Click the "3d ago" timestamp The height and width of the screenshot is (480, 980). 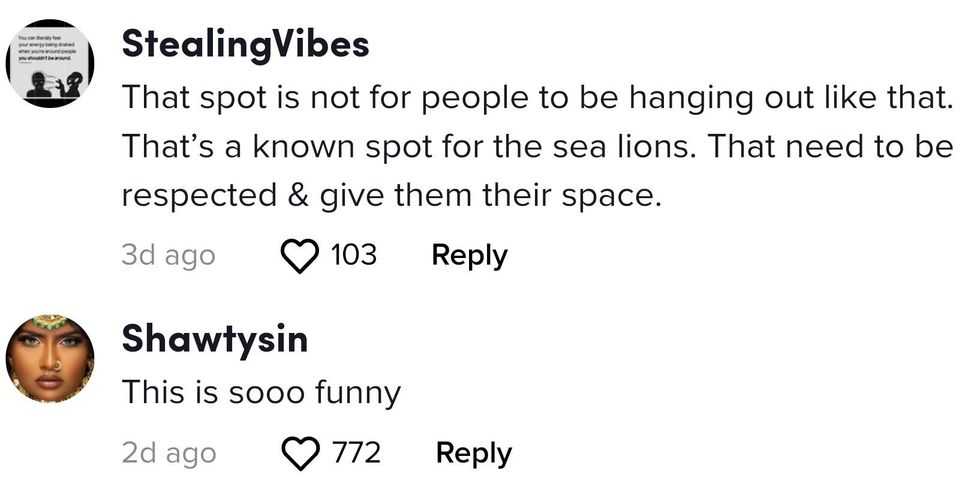pyautogui.click(x=168, y=255)
